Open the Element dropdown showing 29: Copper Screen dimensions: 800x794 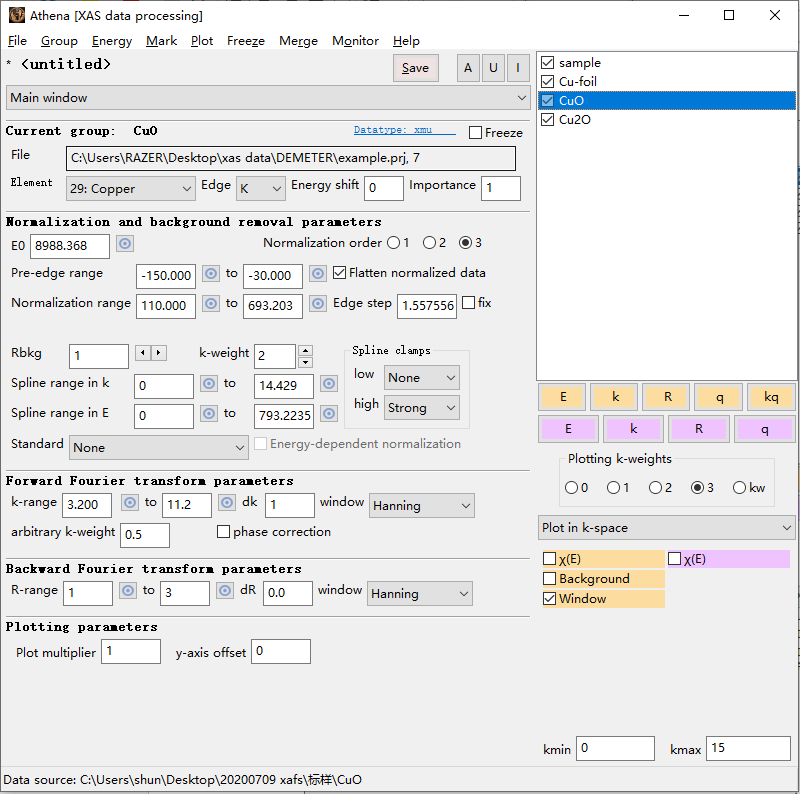[x=131, y=188]
